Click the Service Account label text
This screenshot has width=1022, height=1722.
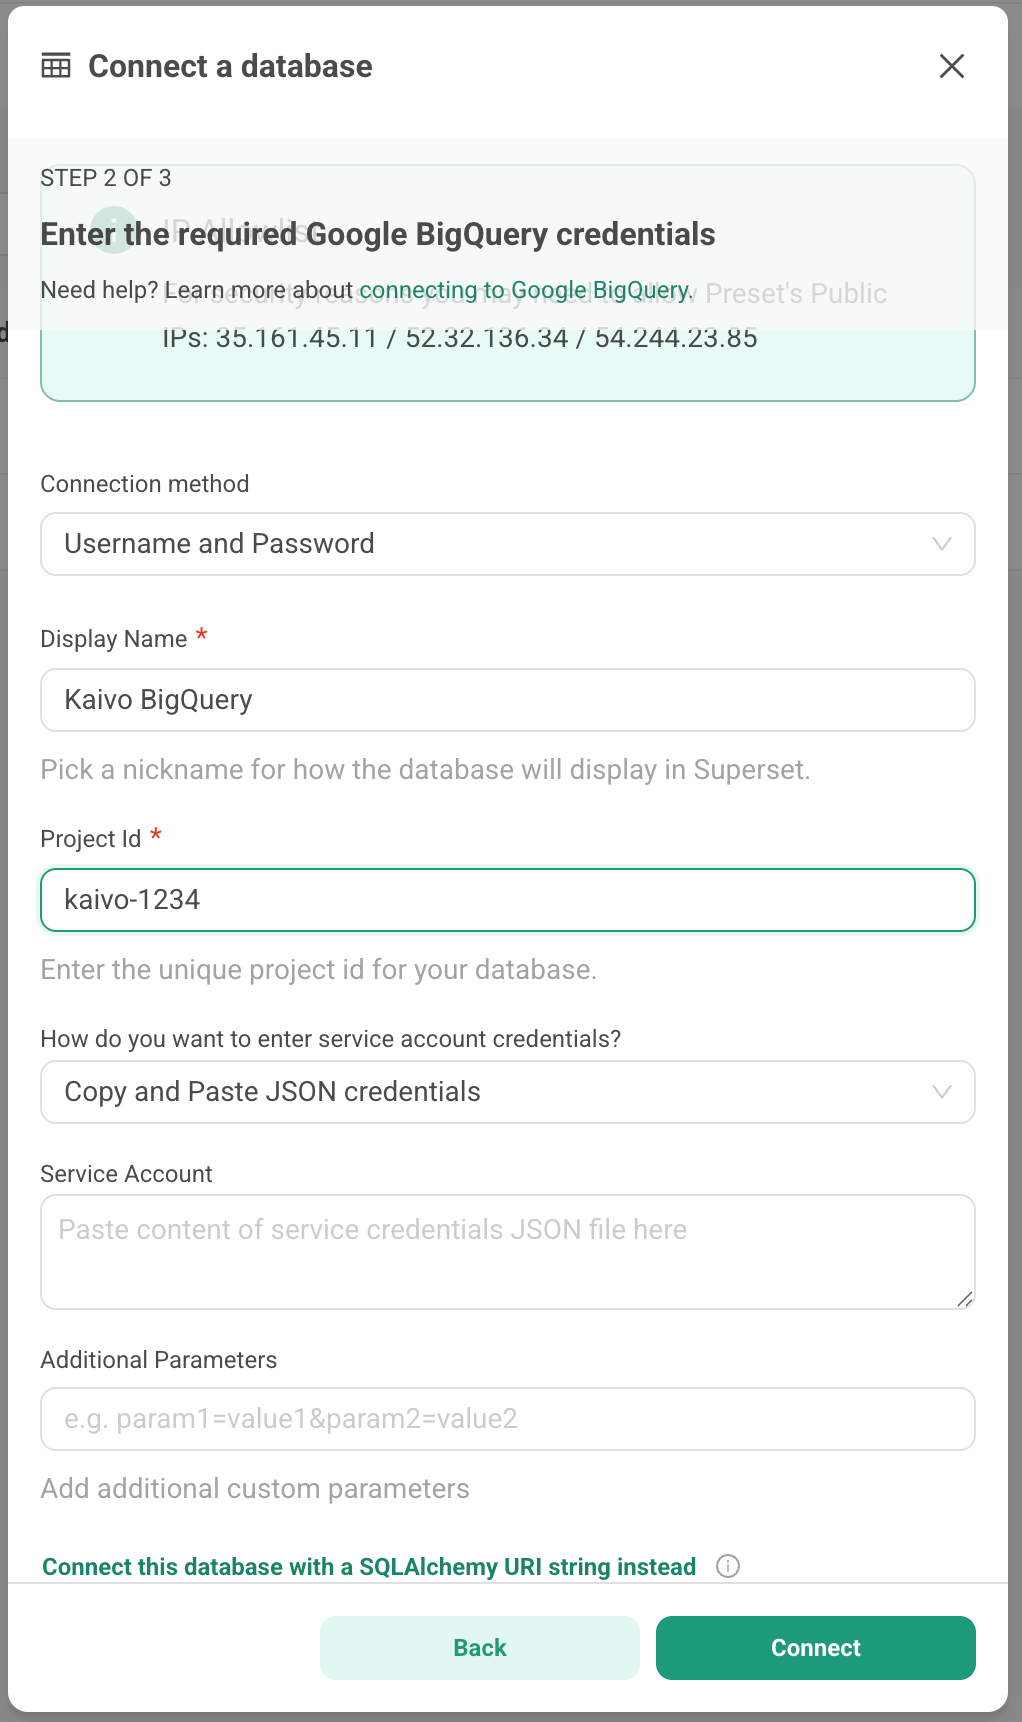click(126, 1174)
